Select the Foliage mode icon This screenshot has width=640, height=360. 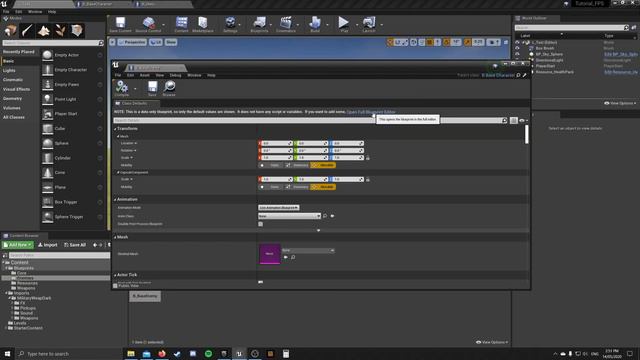point(60,31)
